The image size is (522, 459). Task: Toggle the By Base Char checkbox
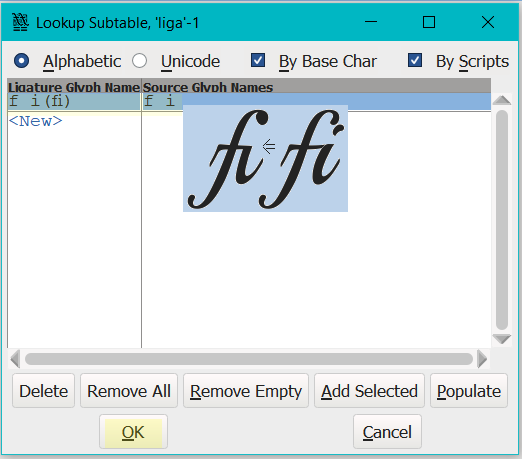(x=258, y=60)
